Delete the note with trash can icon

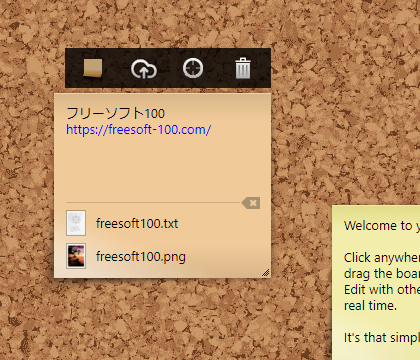coord(243,68)
